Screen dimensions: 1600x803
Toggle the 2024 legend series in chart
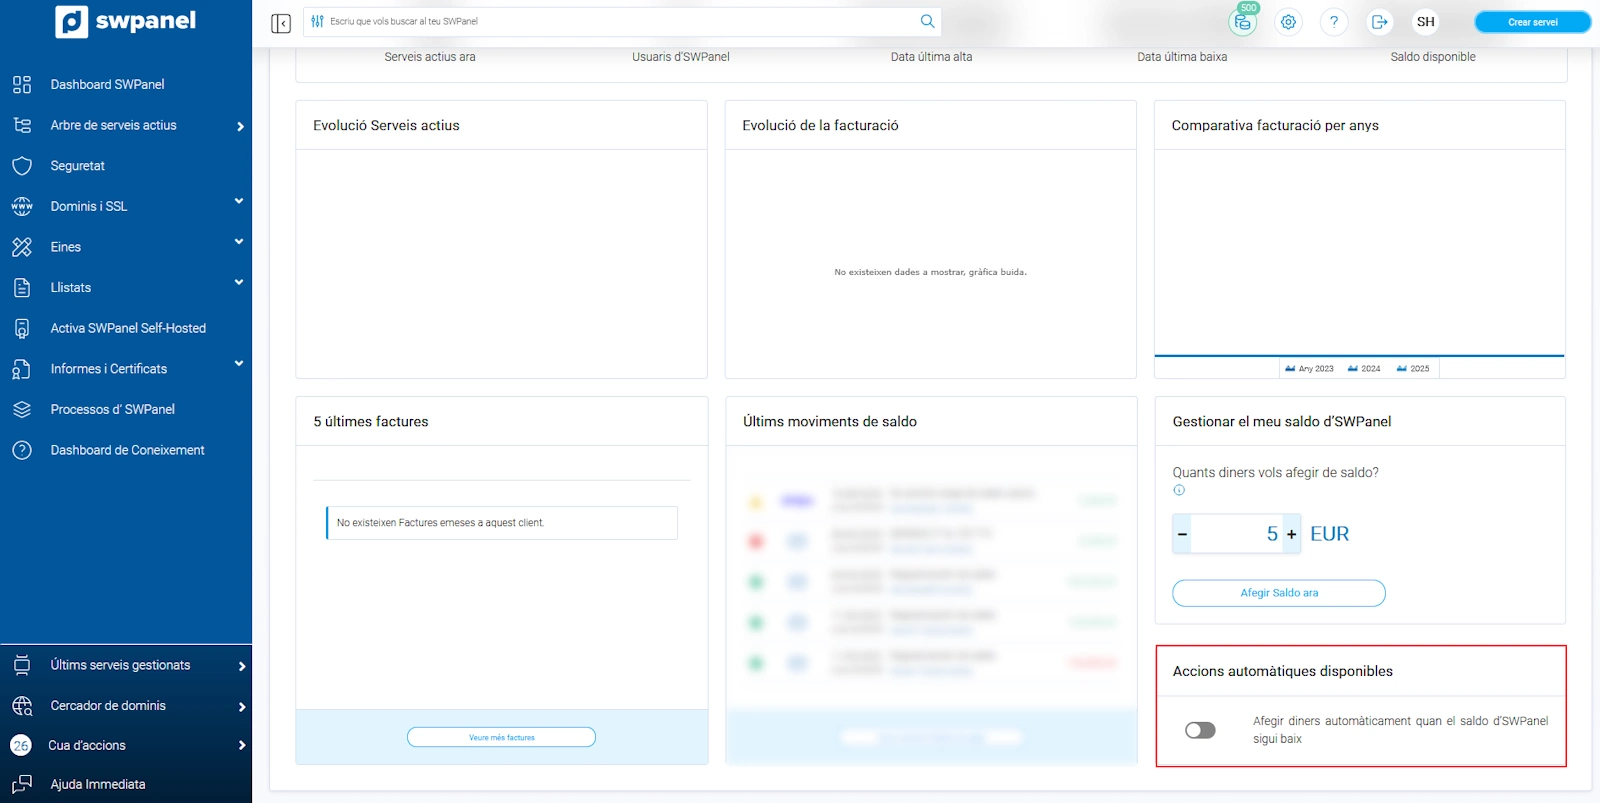click(1364, 369)
